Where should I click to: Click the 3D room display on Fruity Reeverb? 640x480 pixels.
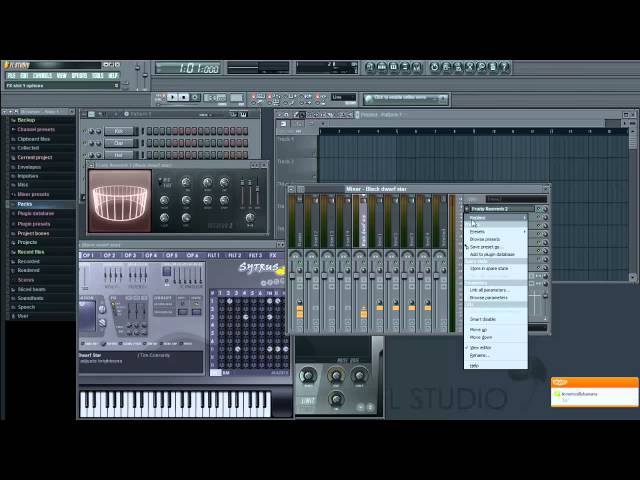[x=120, y=201]
